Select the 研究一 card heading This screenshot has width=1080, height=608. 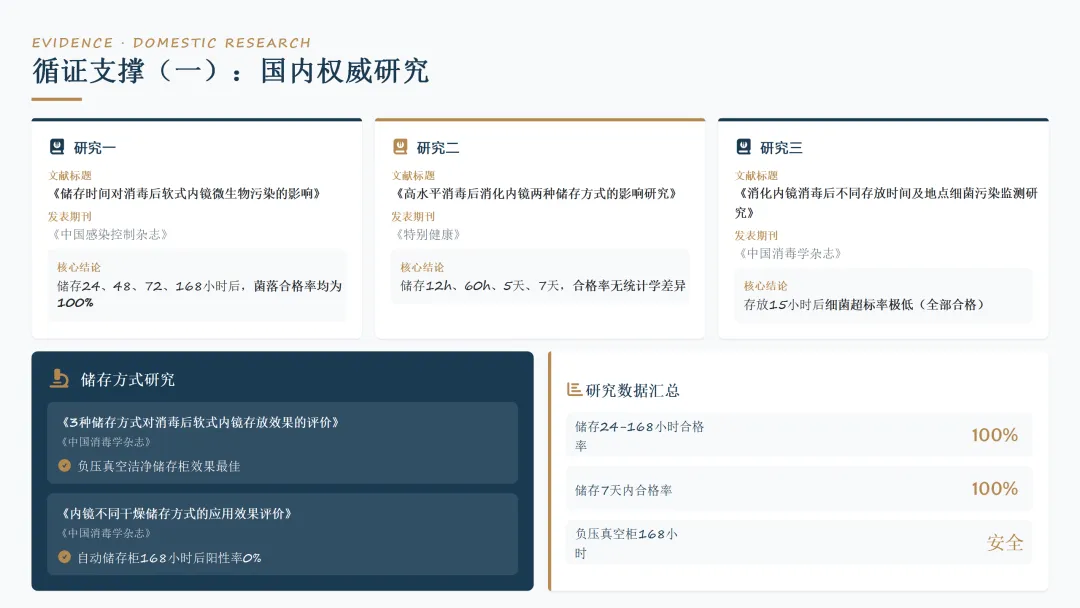click(94, 147)
